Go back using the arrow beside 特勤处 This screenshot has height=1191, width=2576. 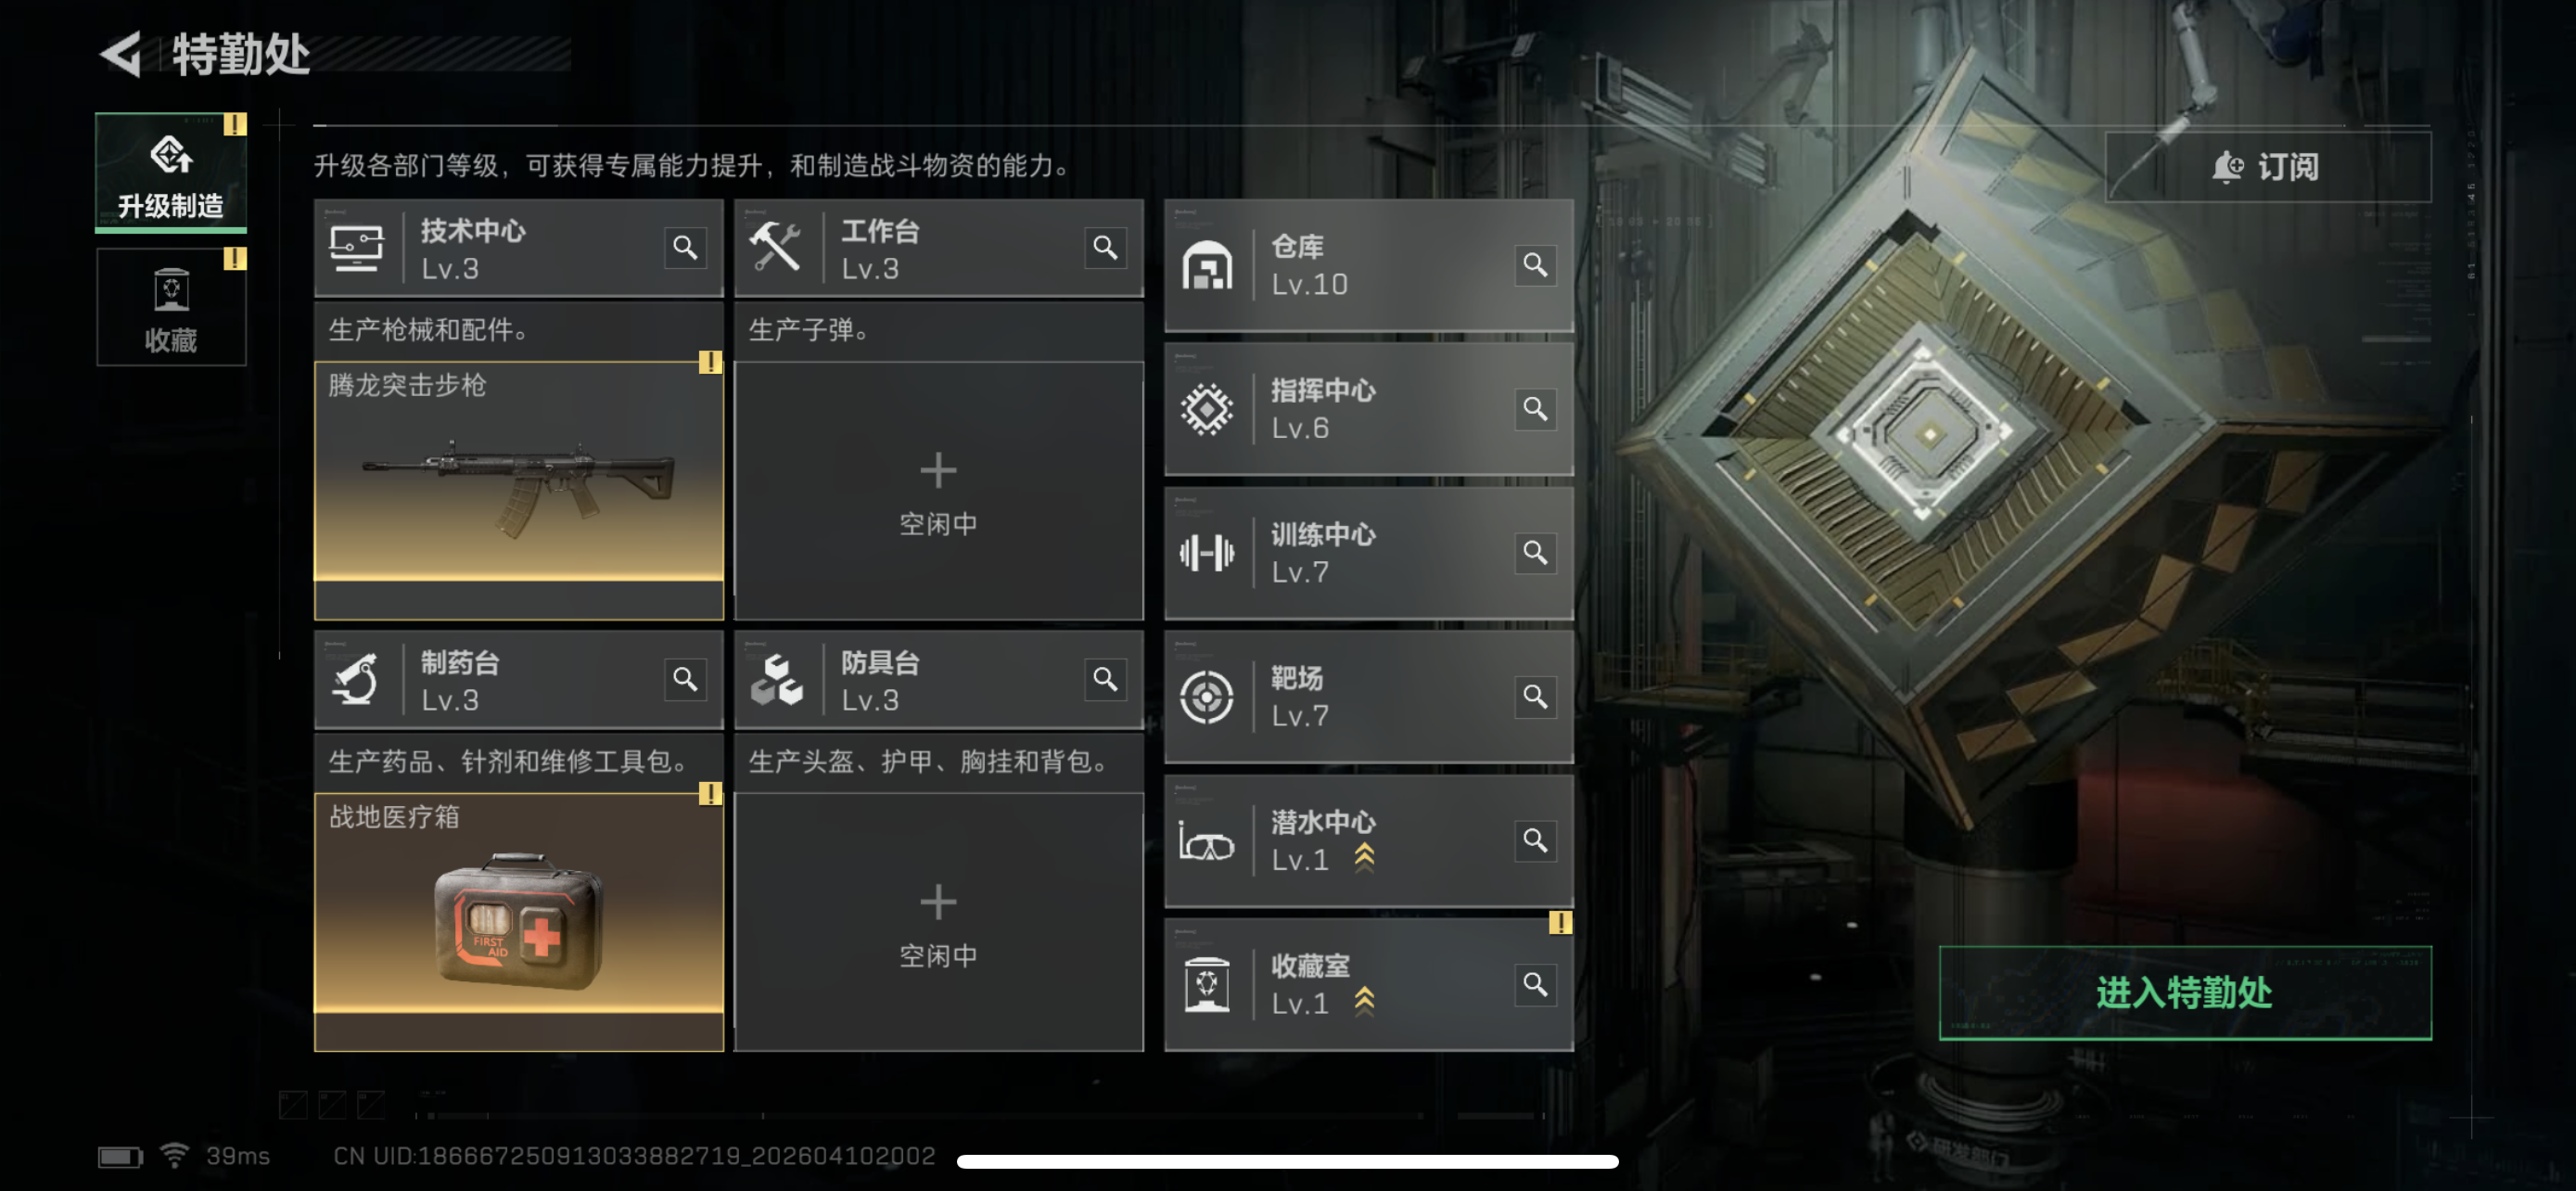pos(122,54)
